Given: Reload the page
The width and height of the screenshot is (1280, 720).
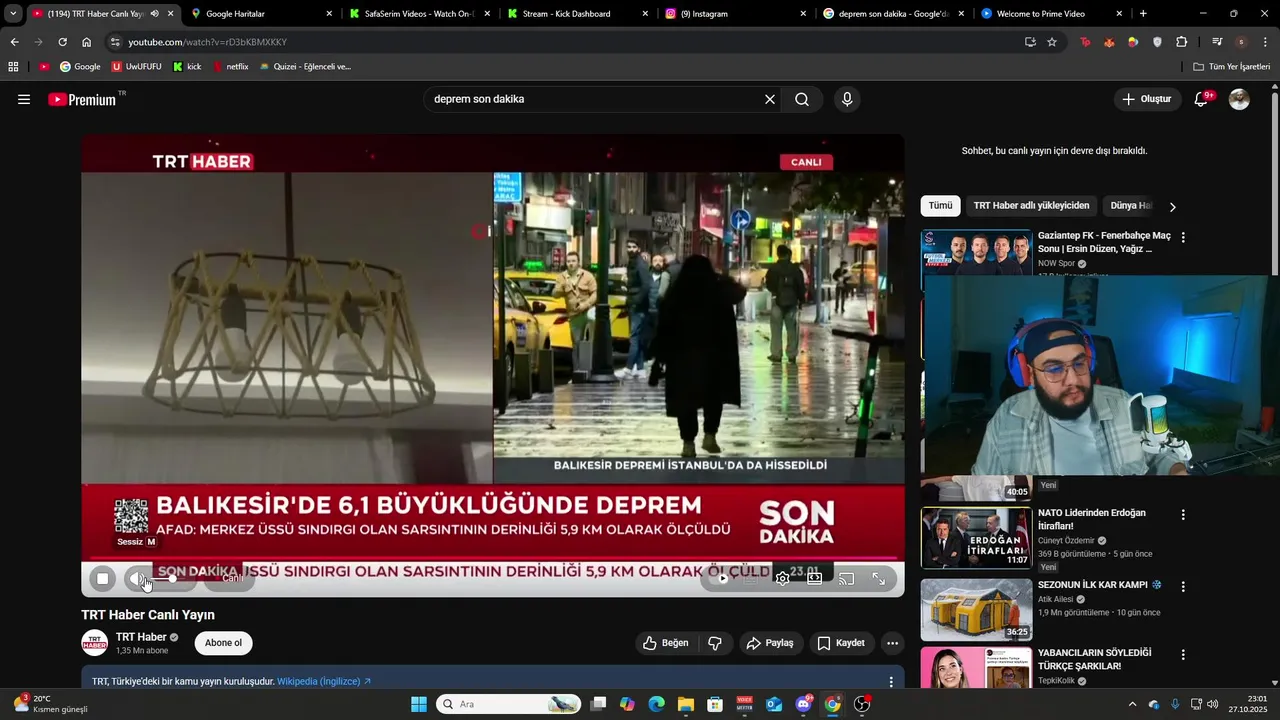Looking at the screenshot, I should tap(62, 42).
